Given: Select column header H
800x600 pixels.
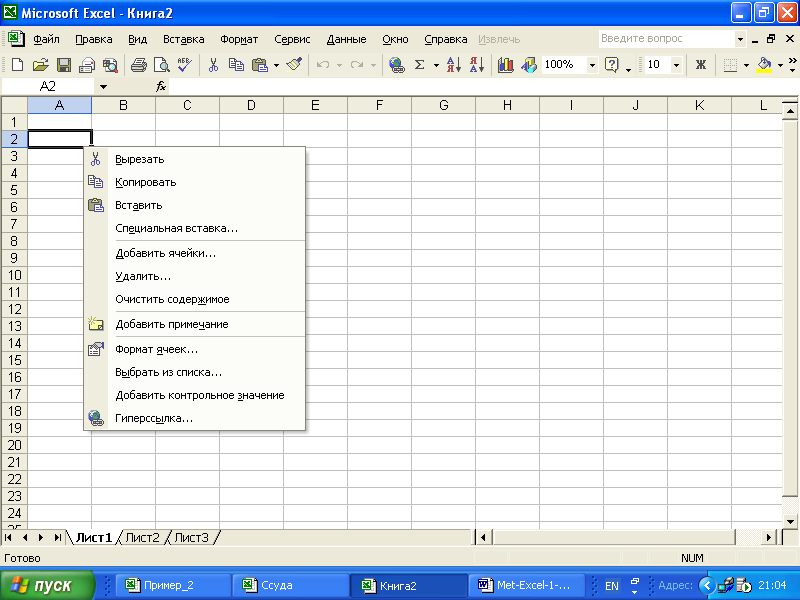Looking at the screenshot, I should [507, 105].
